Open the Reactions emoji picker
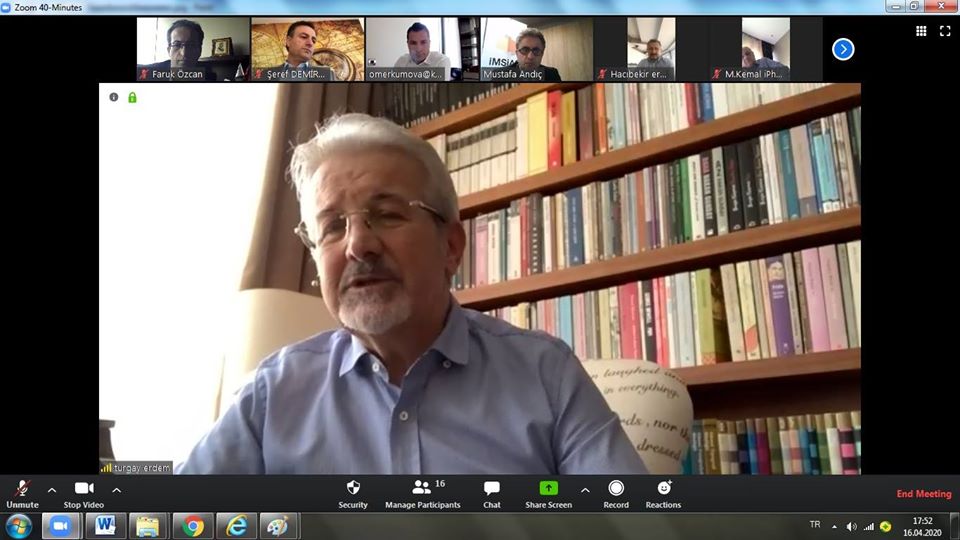Image resolution: width=960 pixels, height=540 pixels. pos(663,492)
